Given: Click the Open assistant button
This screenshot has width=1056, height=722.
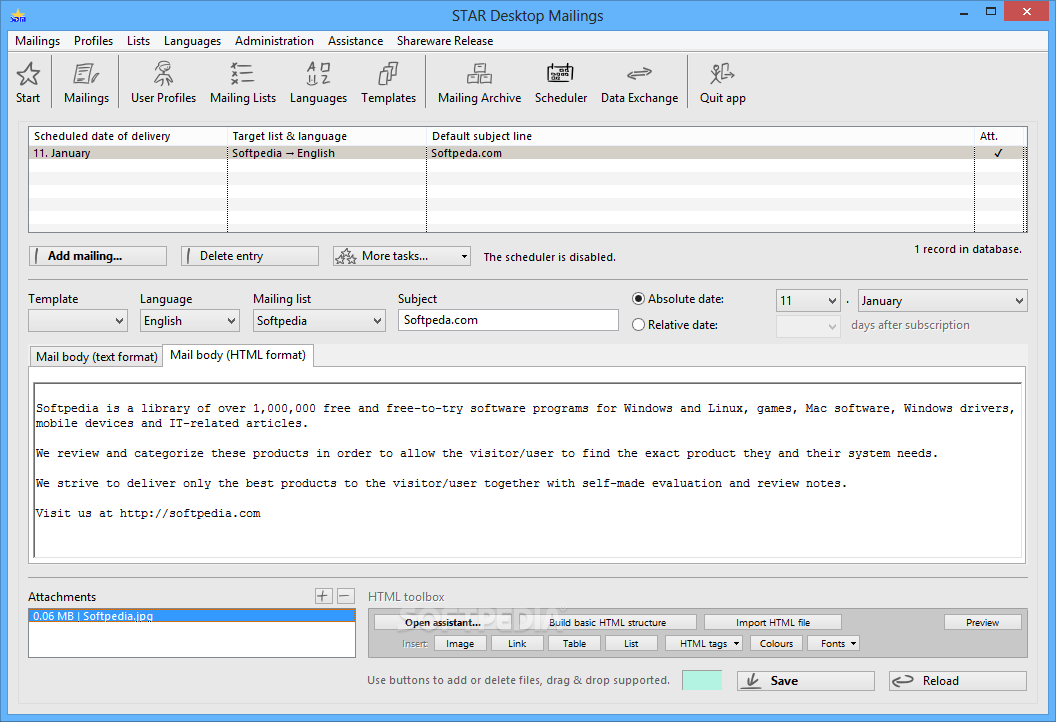Looking at the screenshot, I should 443,622.
